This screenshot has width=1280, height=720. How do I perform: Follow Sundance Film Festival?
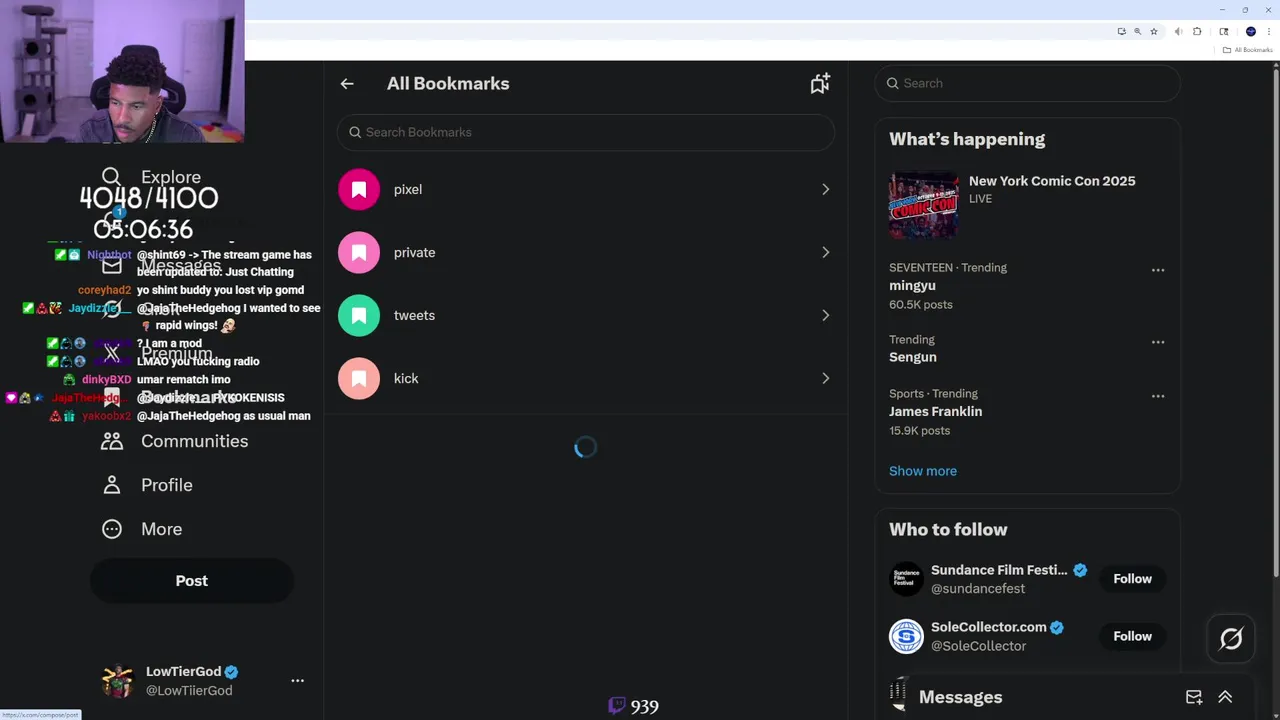tap(1133, 579)
